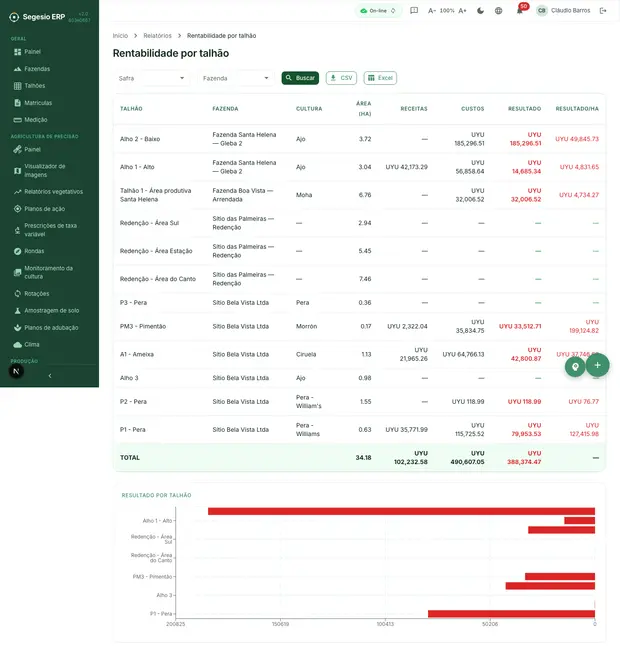Select row 'P2 - Pera'
Image resolution: width=620 pixels, height=653 pixels.
coord(359,402)
